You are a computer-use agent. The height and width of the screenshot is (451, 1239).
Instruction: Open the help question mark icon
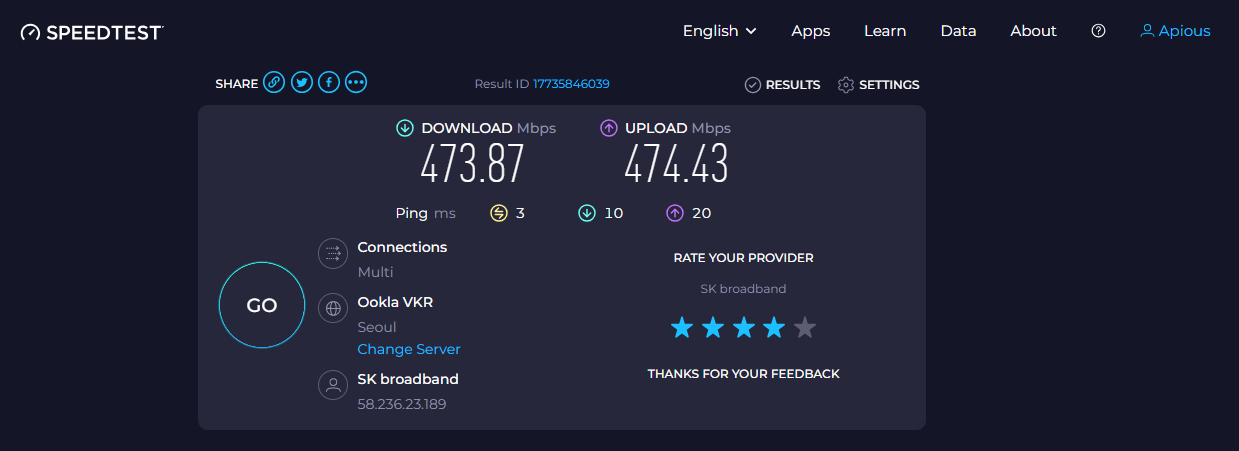[1098, 31]
